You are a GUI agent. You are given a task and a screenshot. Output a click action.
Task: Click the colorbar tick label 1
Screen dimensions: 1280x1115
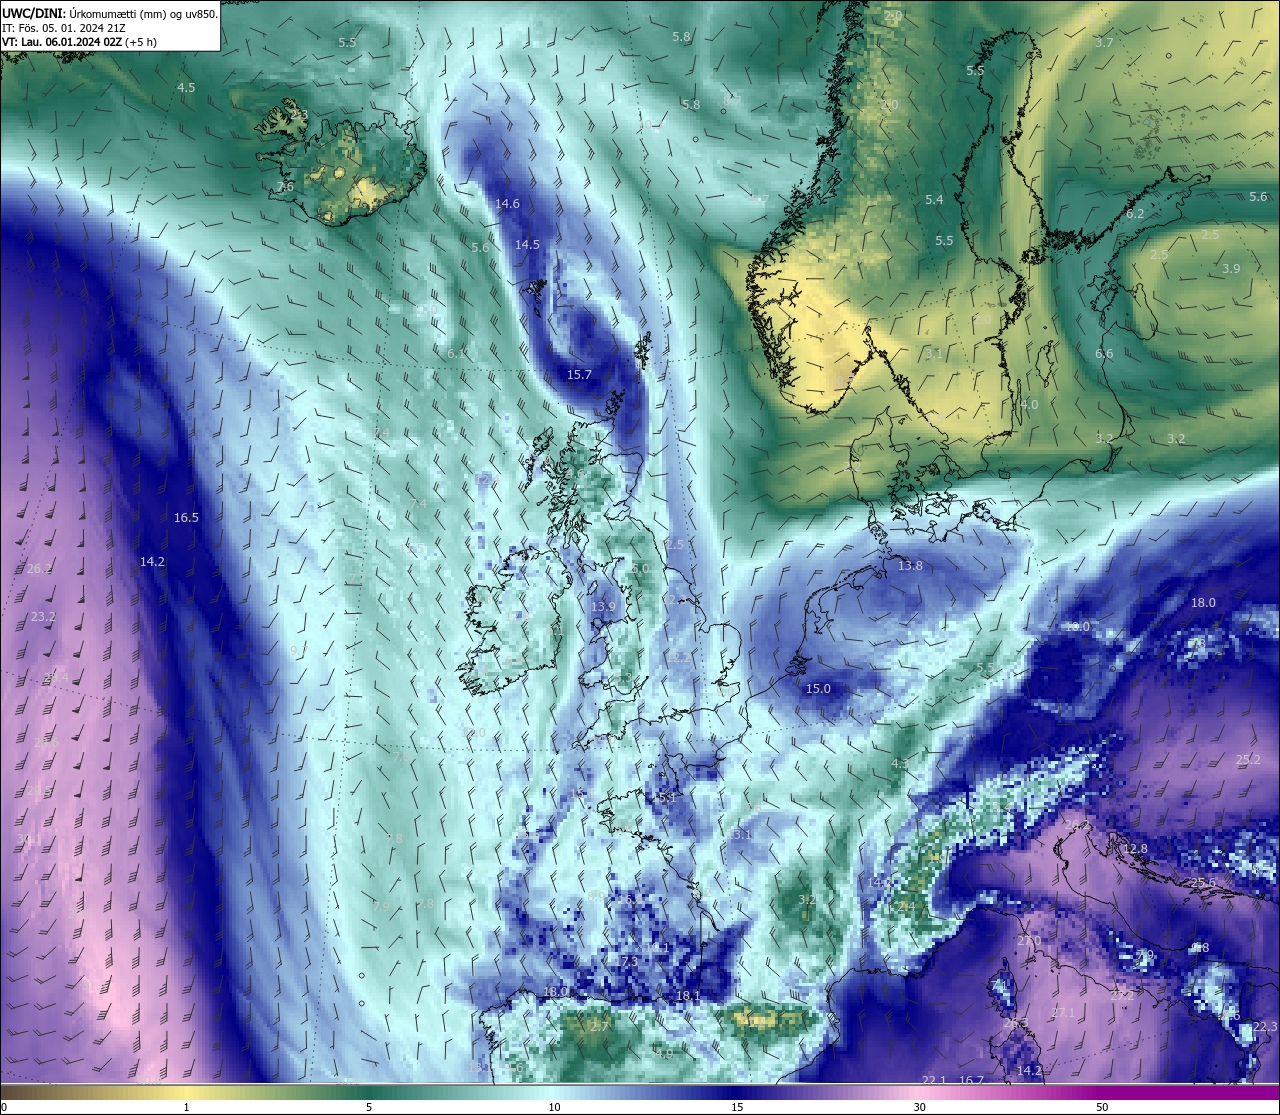(x=186, y=1106)
